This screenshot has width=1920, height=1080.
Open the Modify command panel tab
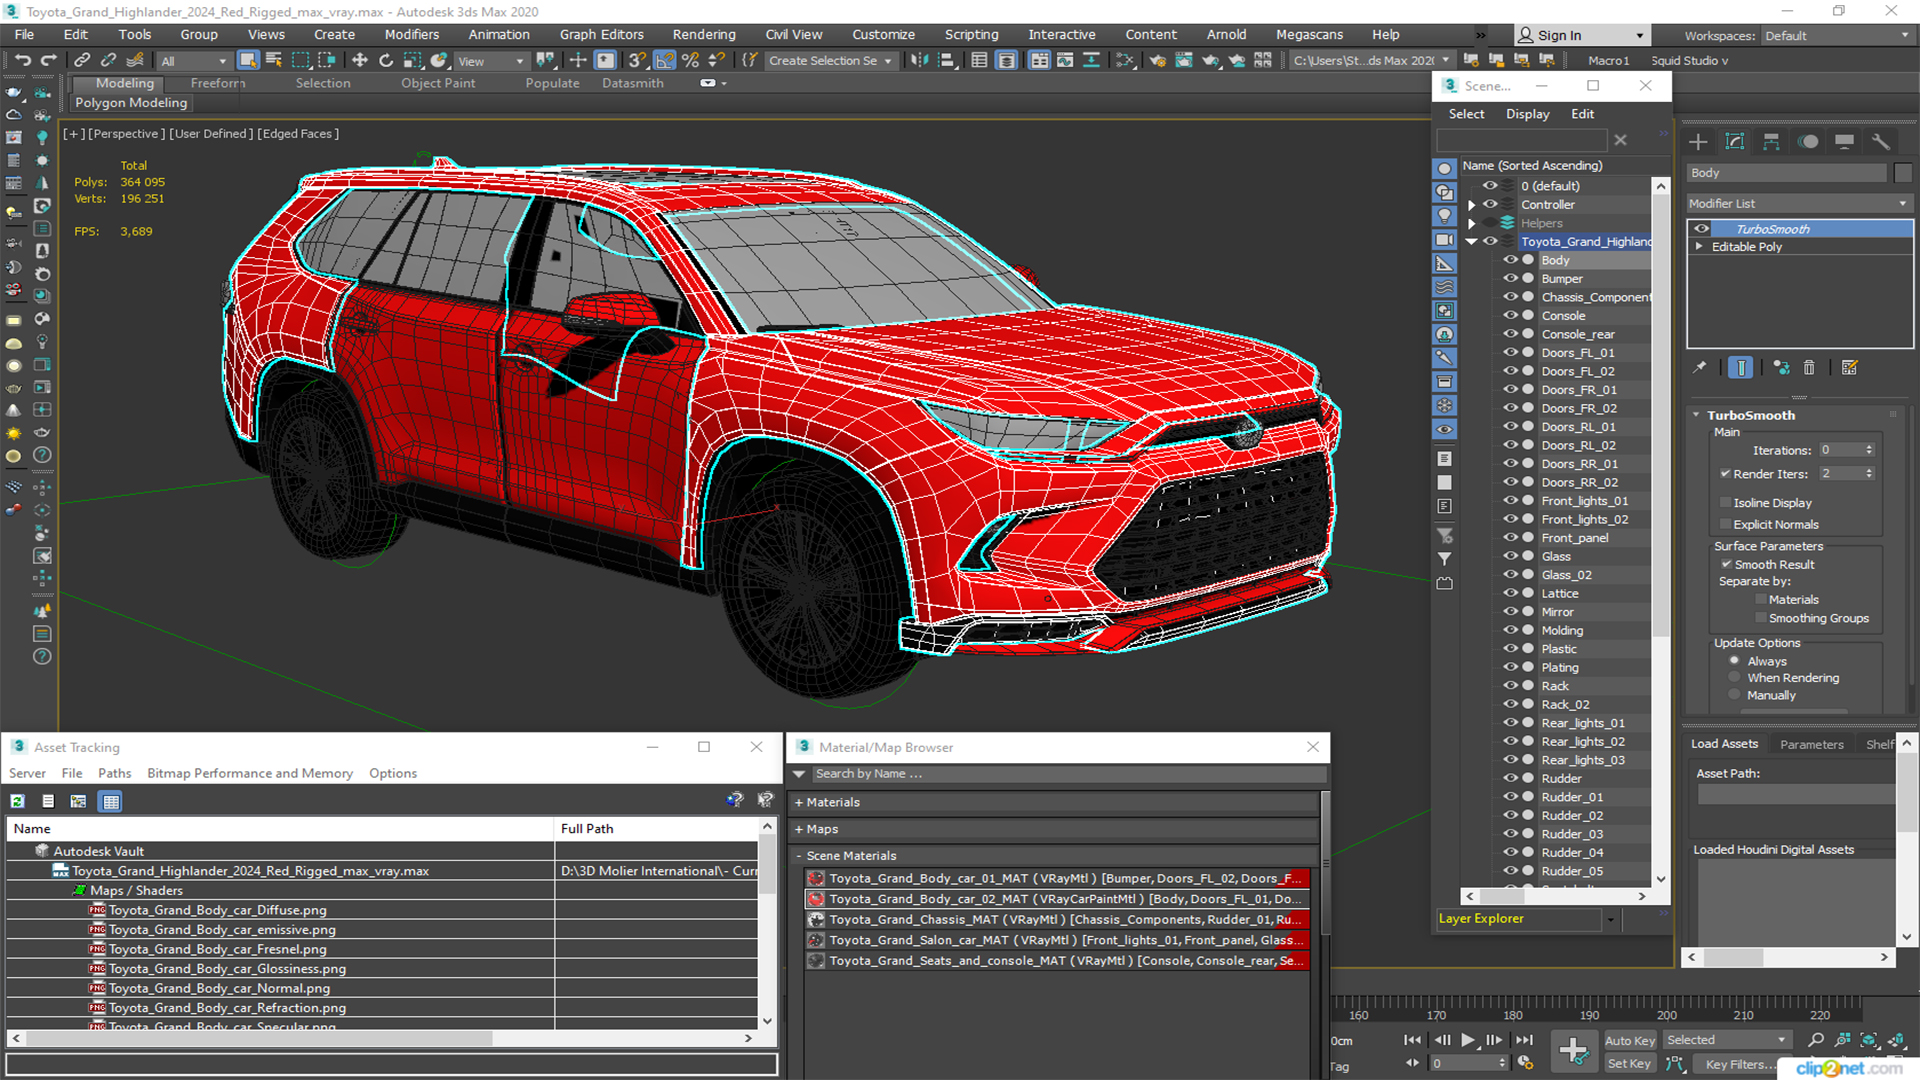[x=1735, y=141]
